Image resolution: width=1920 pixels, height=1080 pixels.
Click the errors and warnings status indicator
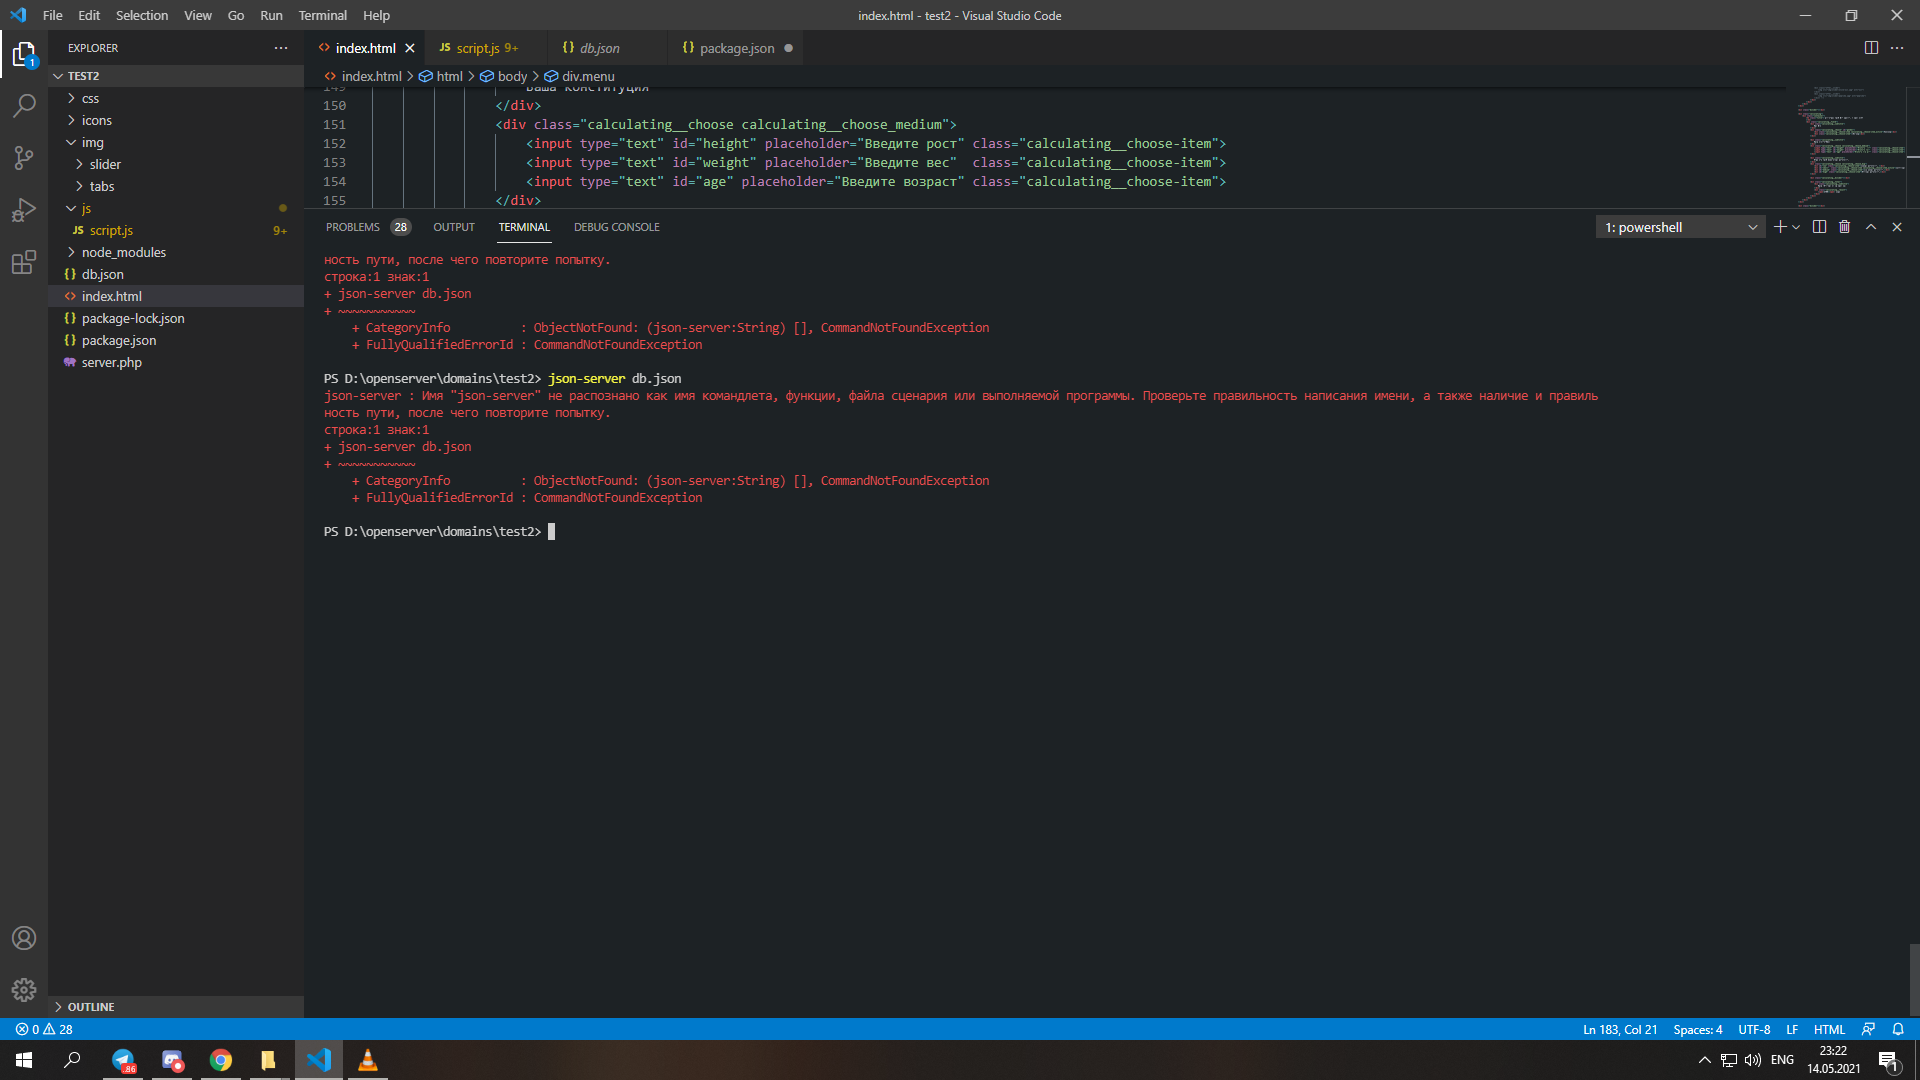[44, 1029]
